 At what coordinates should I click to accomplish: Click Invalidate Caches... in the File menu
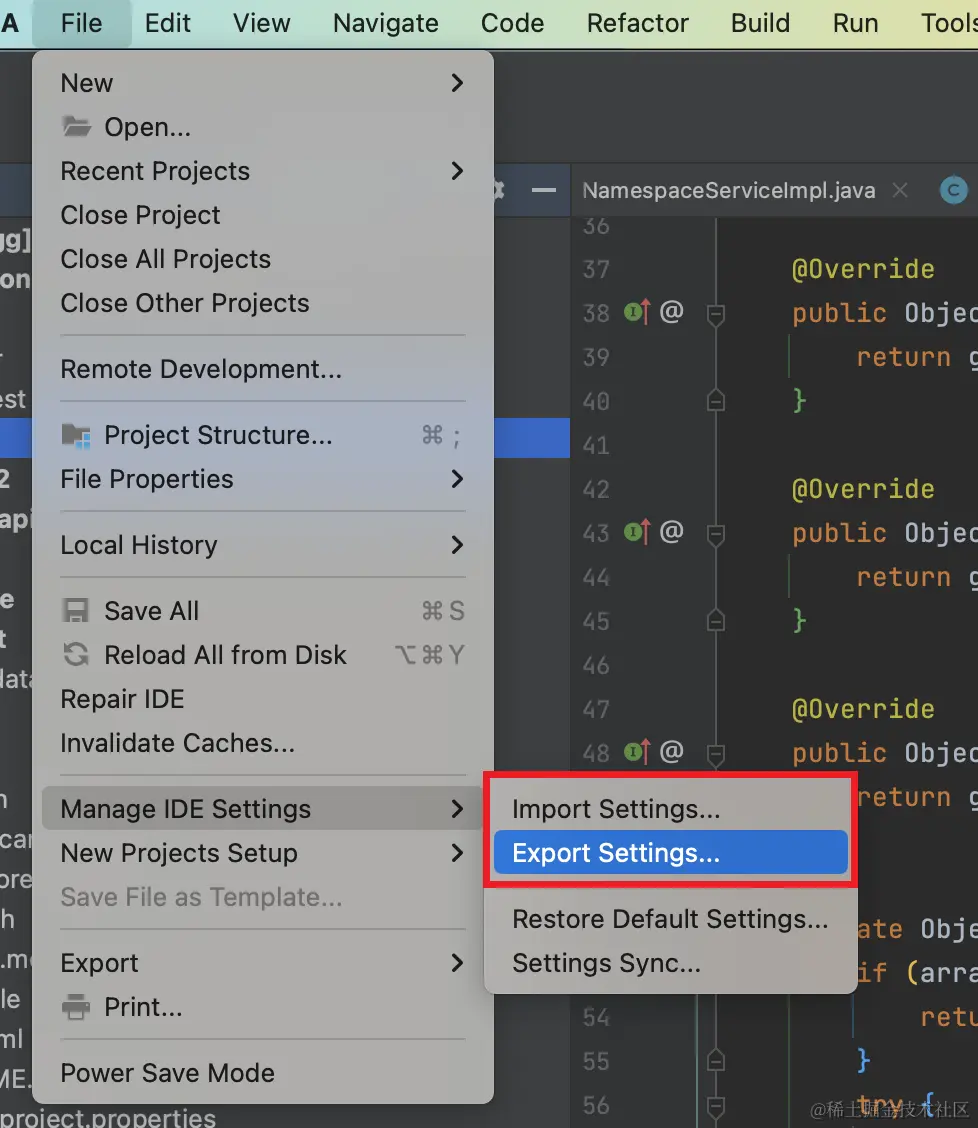tap(177, 743)
